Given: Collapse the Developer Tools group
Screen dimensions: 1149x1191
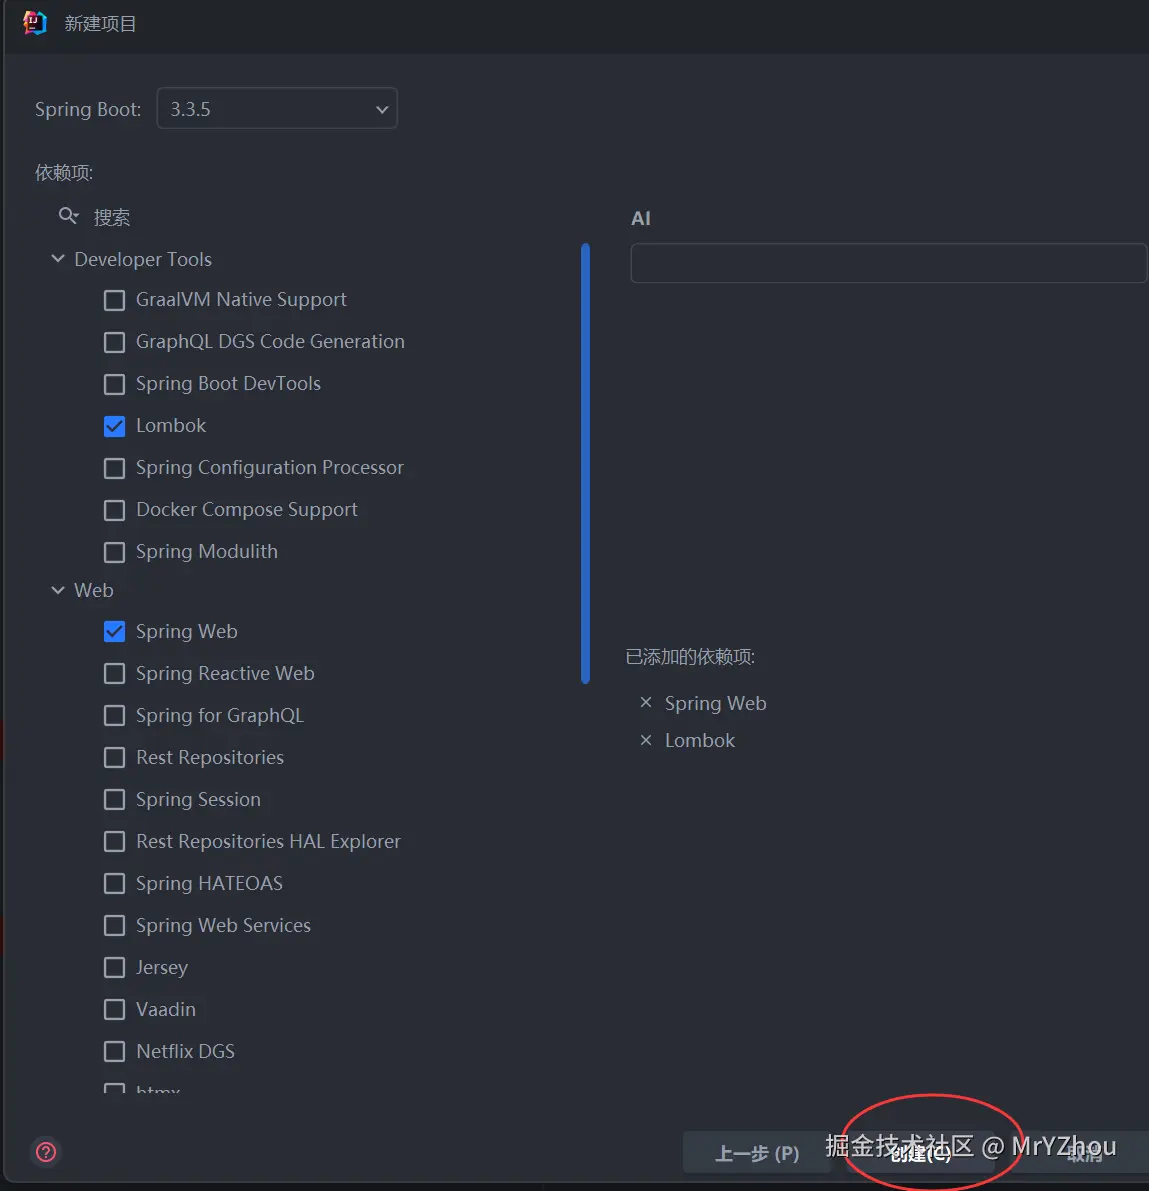Looking at the screenshot, I should click(x=58, y=259).
